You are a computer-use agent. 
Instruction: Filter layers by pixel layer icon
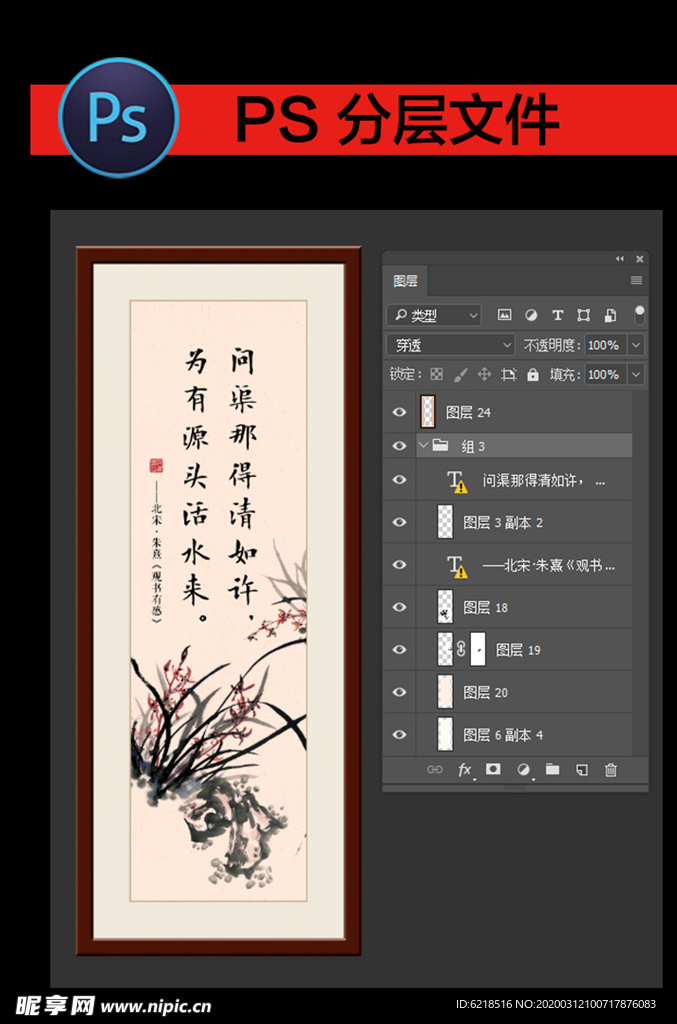pyautogui.click(x=504, y=315)
